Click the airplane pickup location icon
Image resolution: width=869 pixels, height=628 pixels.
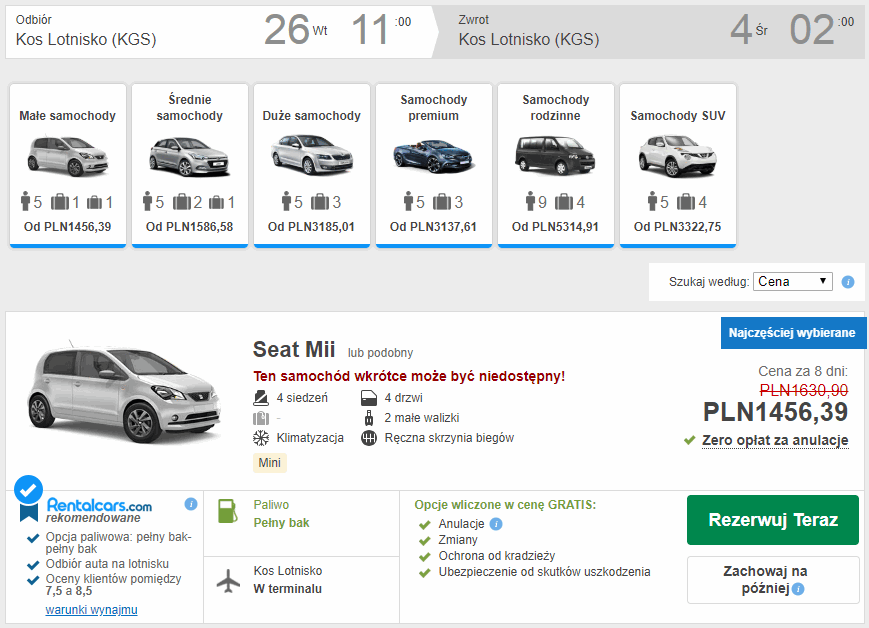[x=229, y=580]
